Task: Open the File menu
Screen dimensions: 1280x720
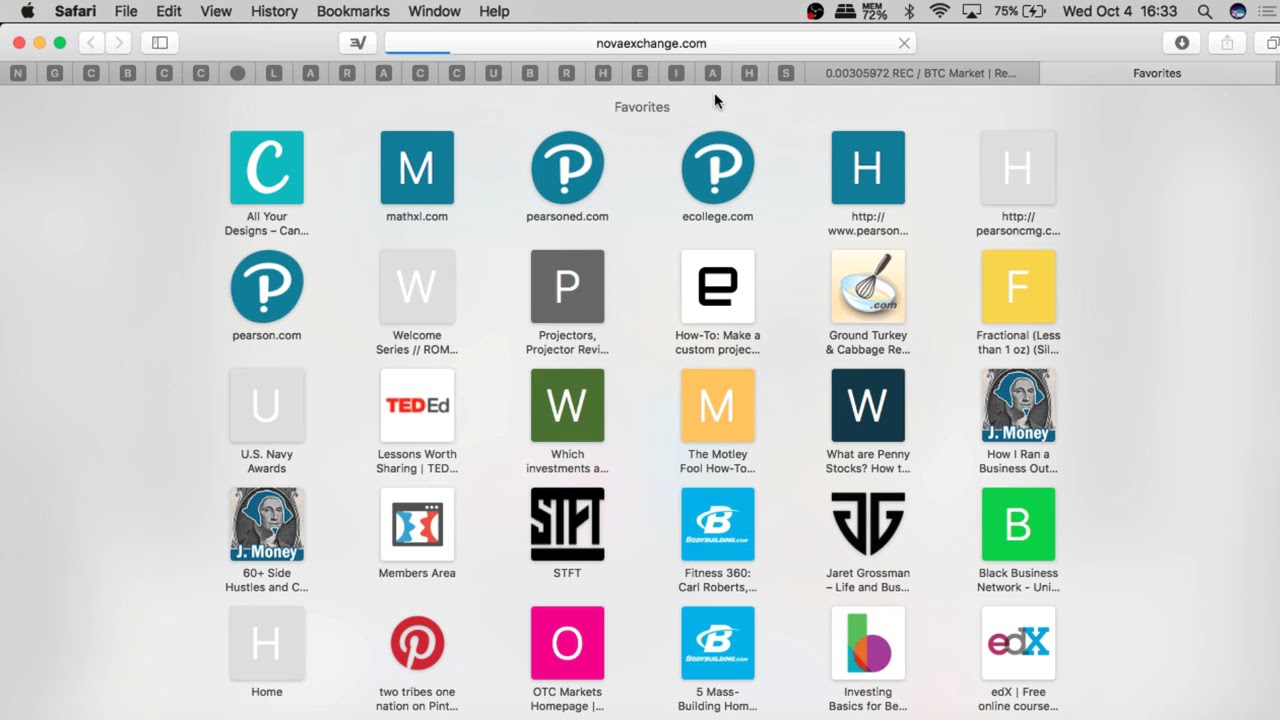Action: click(126, 11)
